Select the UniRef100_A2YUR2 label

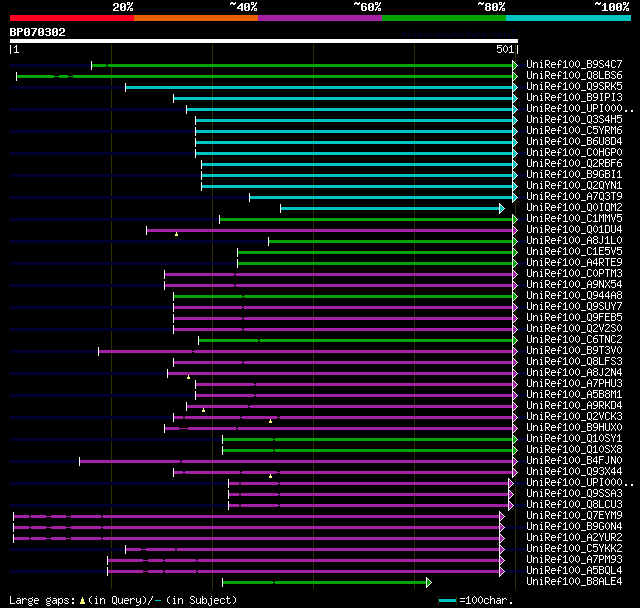coord(574,538)
